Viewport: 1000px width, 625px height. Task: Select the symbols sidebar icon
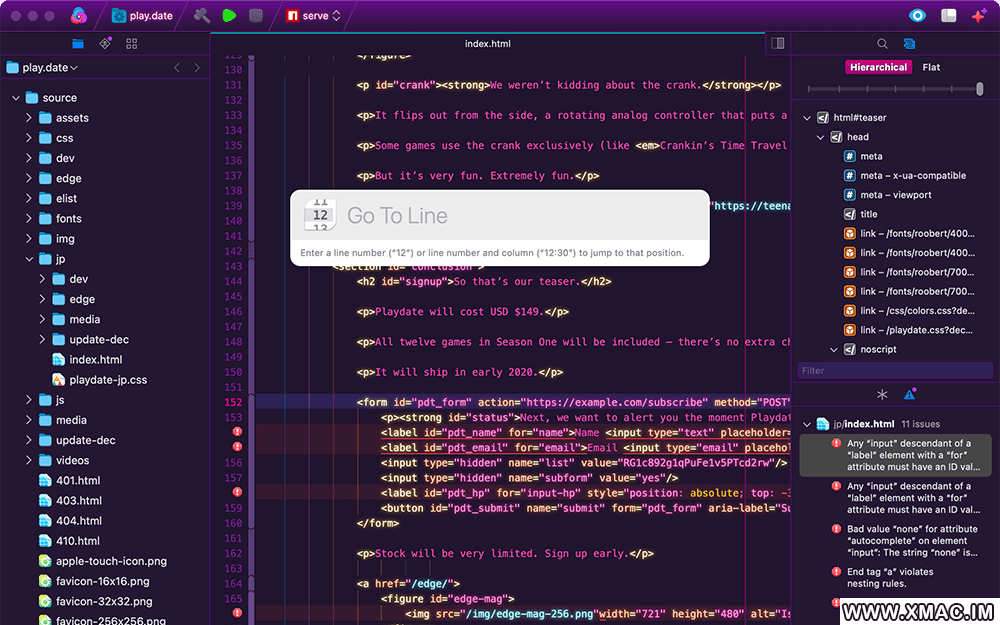pyautogui.click(x=909, y=43)
